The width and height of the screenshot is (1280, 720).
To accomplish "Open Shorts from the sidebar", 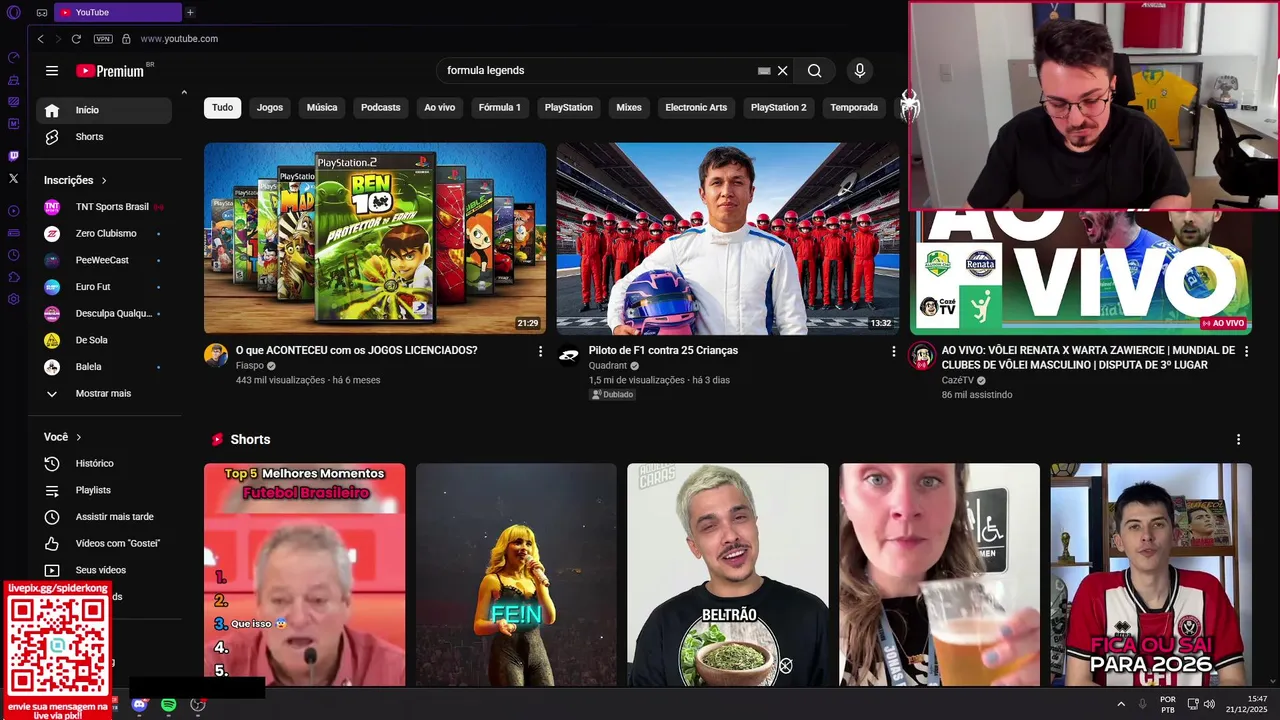I will [x=104, y=137].
